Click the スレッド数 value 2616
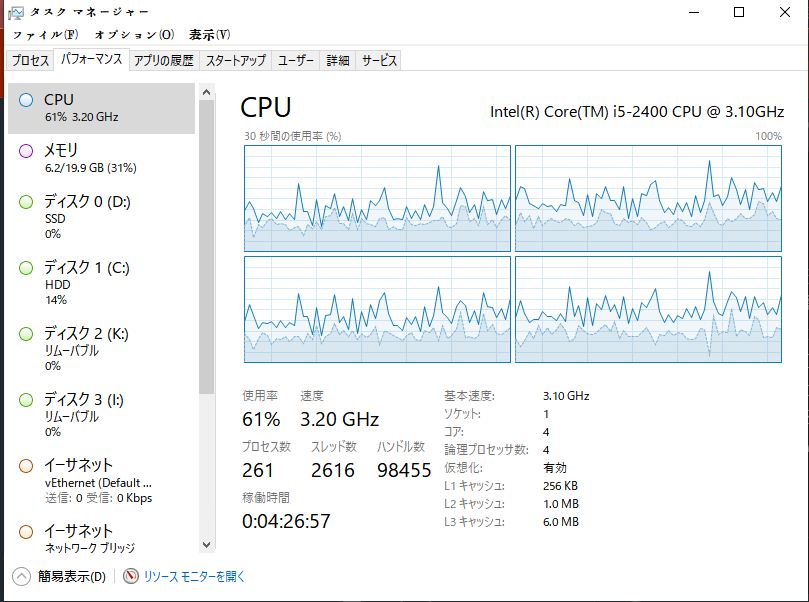The height and width of the screenshot is (602, 809). pos(332,470)
